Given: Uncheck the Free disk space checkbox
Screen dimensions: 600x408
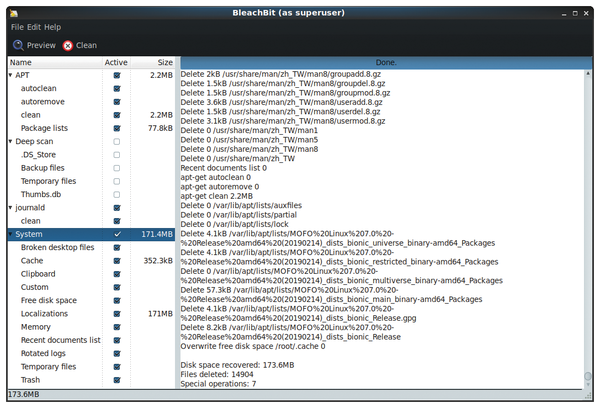Looking at the screenshot, I should click(117, 300).
